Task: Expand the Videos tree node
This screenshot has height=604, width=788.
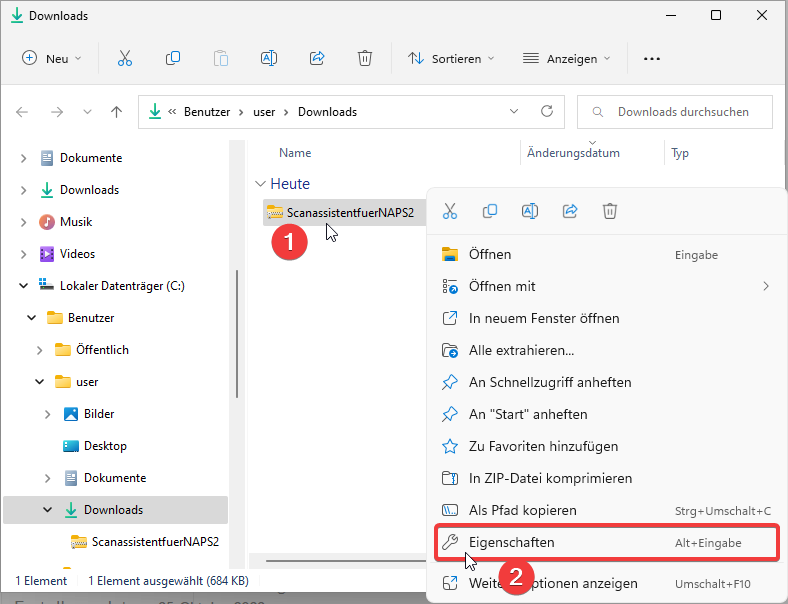Action: (x=23, y=254)
